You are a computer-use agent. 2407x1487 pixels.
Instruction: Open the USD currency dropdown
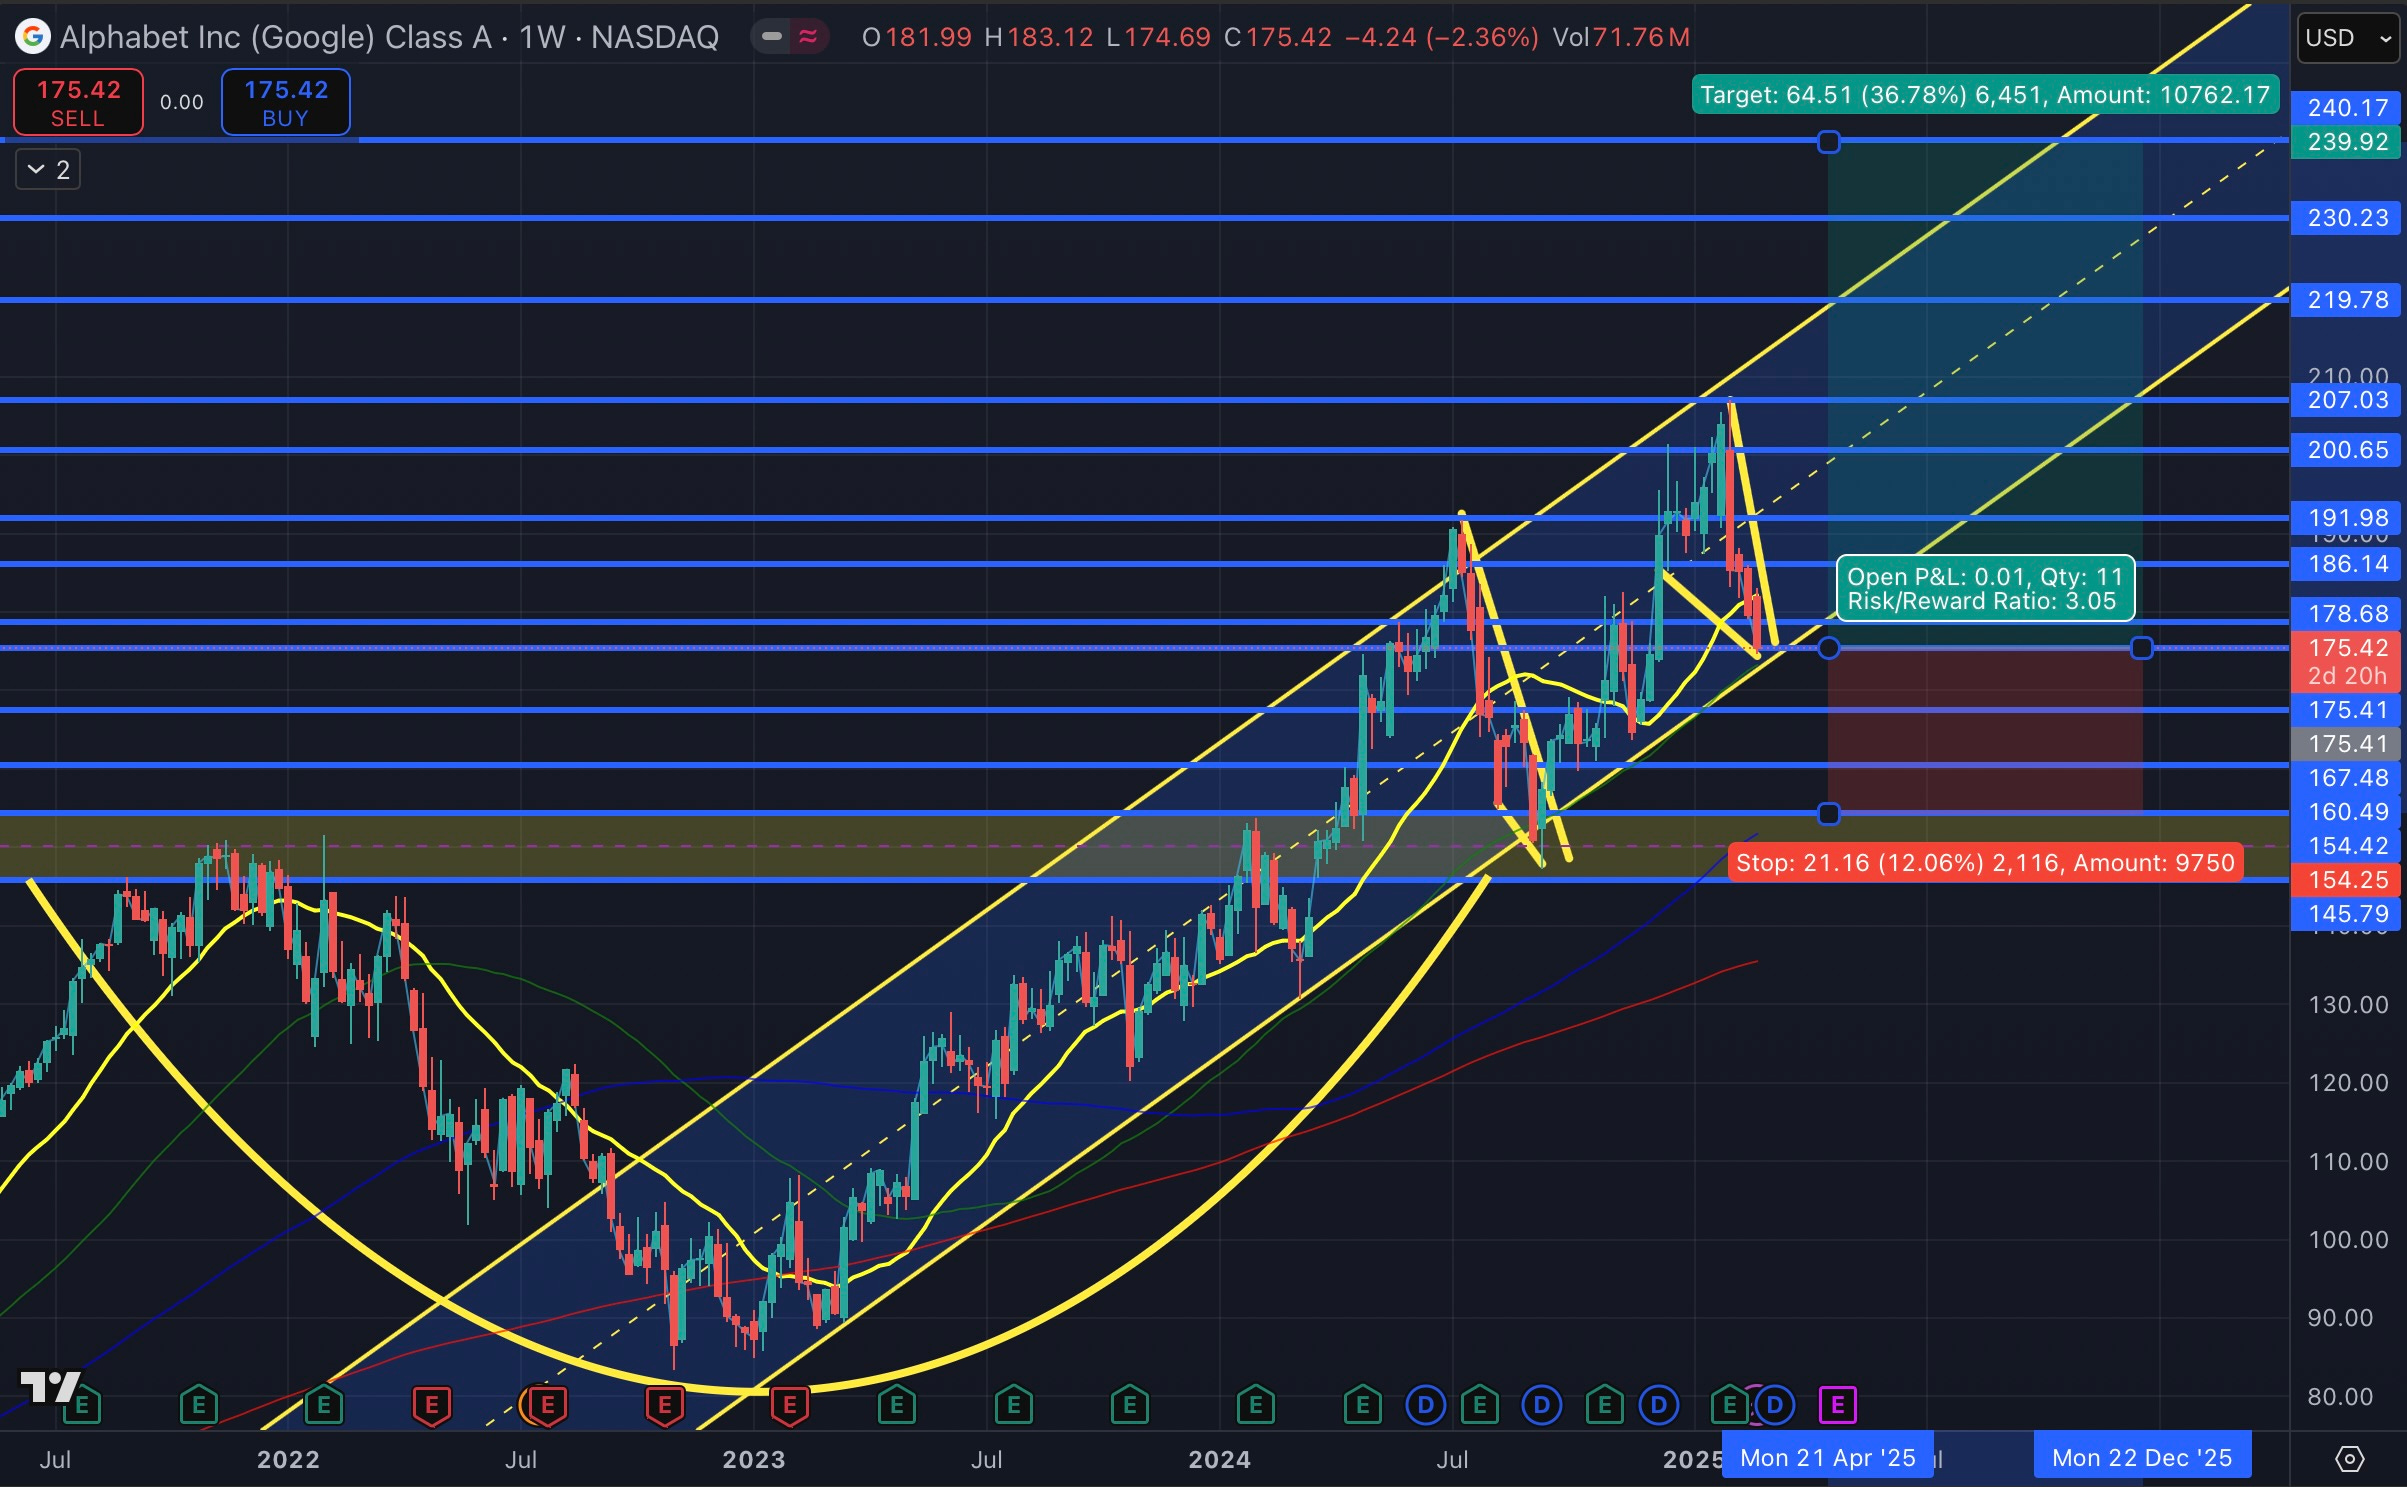[2347, 38]
